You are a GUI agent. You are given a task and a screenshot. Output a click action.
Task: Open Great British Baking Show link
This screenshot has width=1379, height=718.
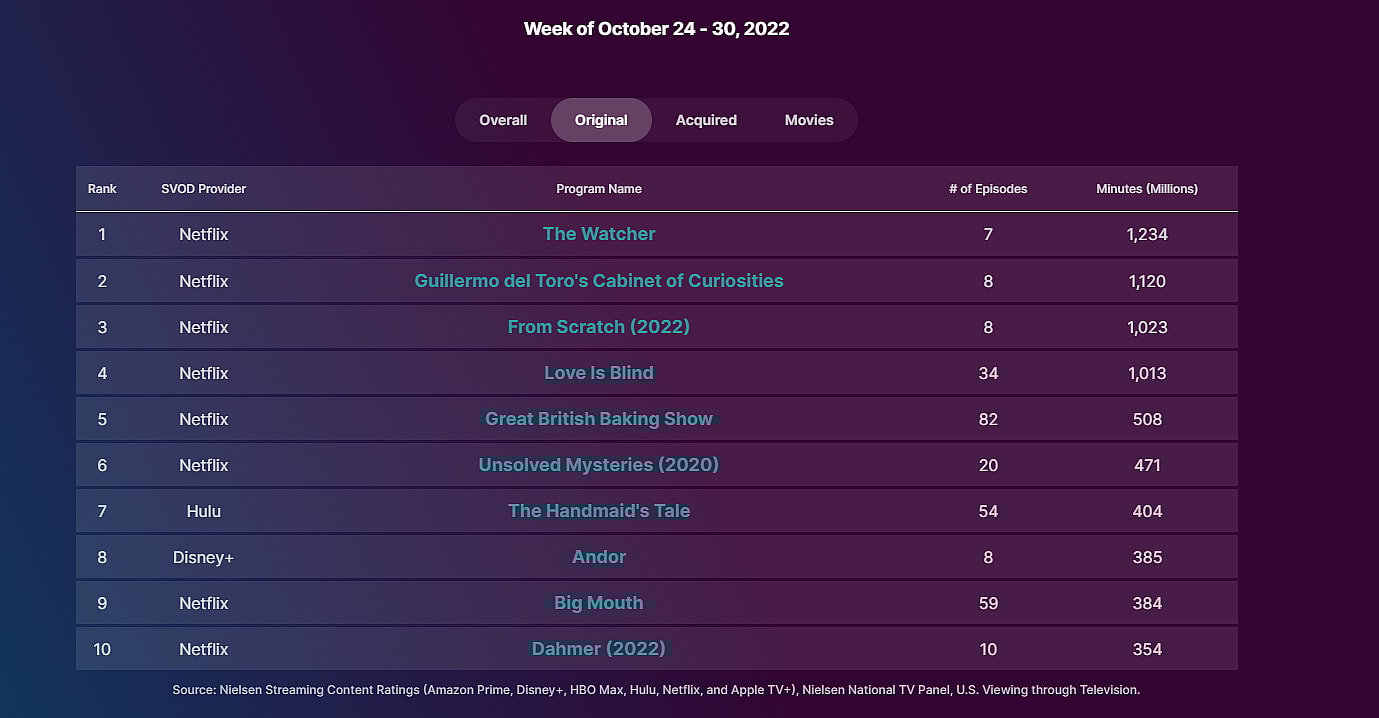(599, 419)
